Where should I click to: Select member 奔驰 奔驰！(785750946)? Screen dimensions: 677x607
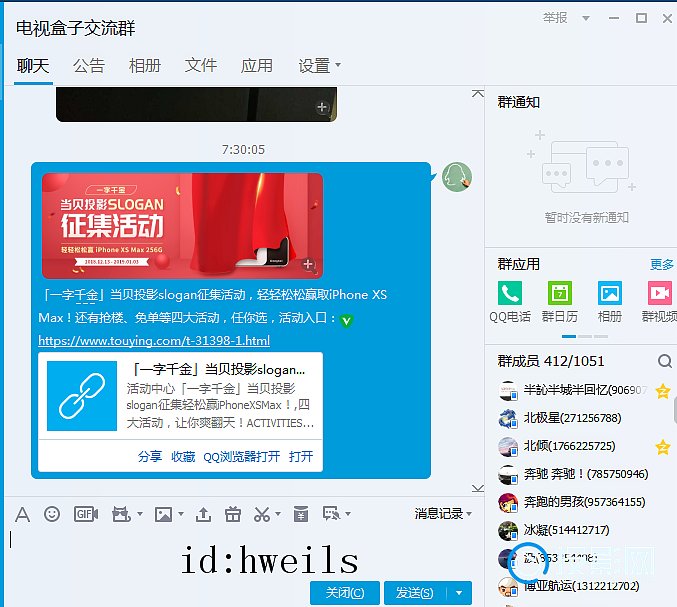[586, 474]
